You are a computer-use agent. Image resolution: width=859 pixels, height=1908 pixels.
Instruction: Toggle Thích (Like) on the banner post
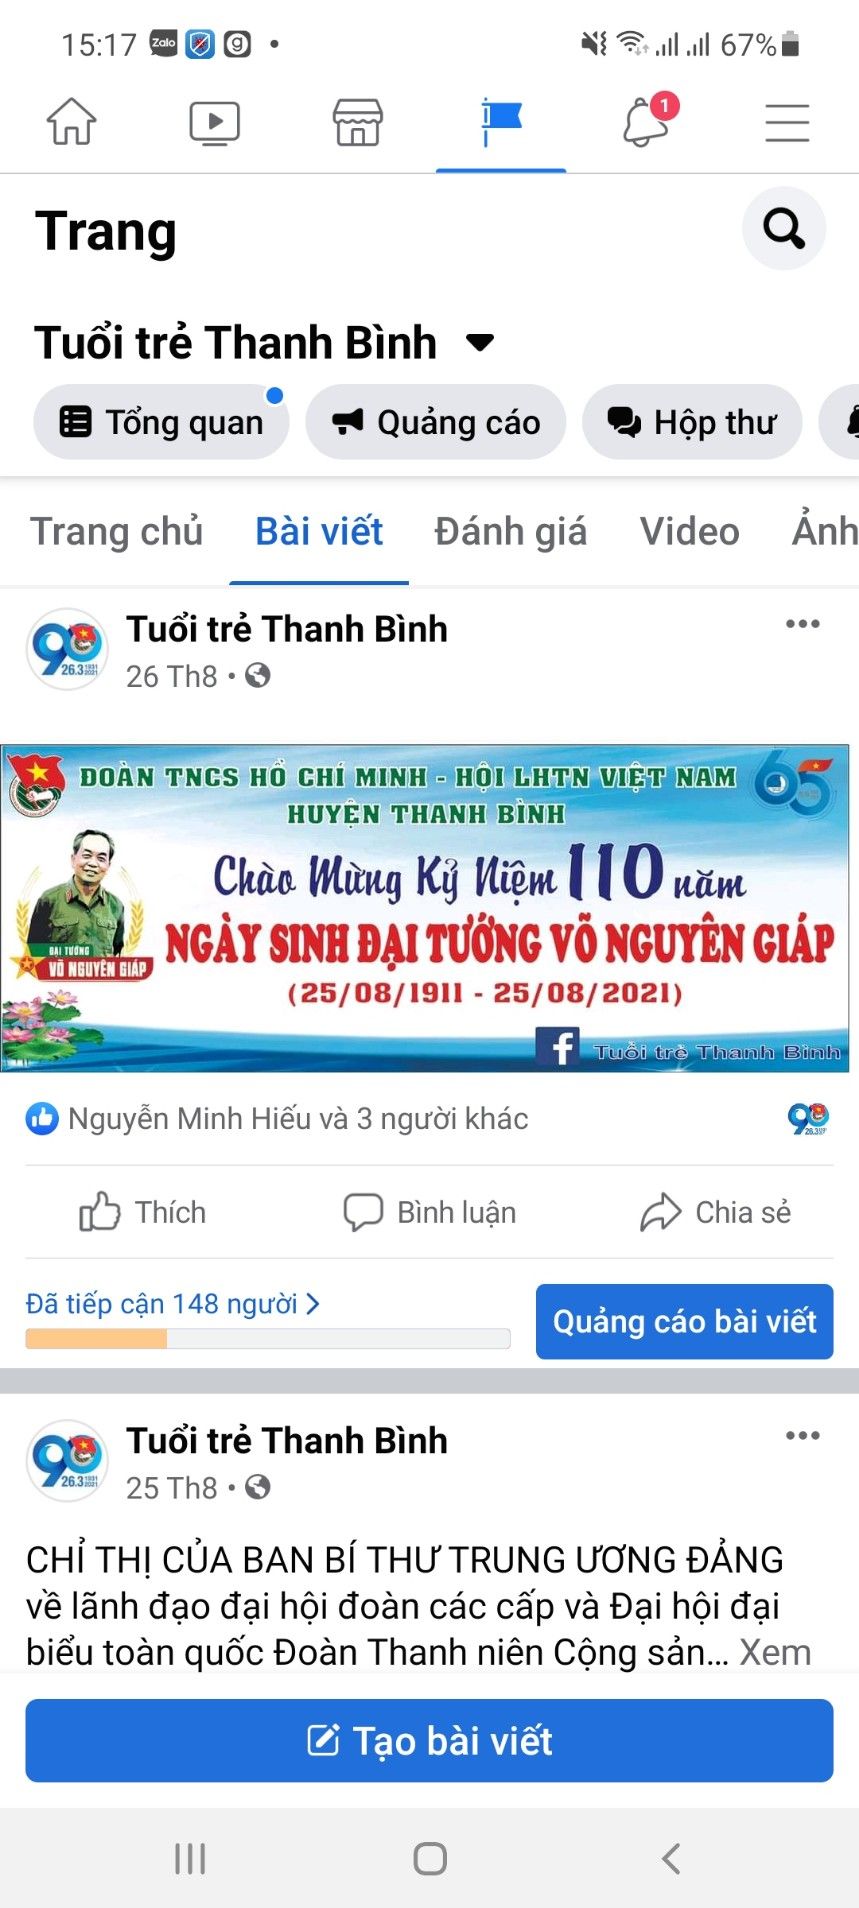click(x=143, y=1212)
